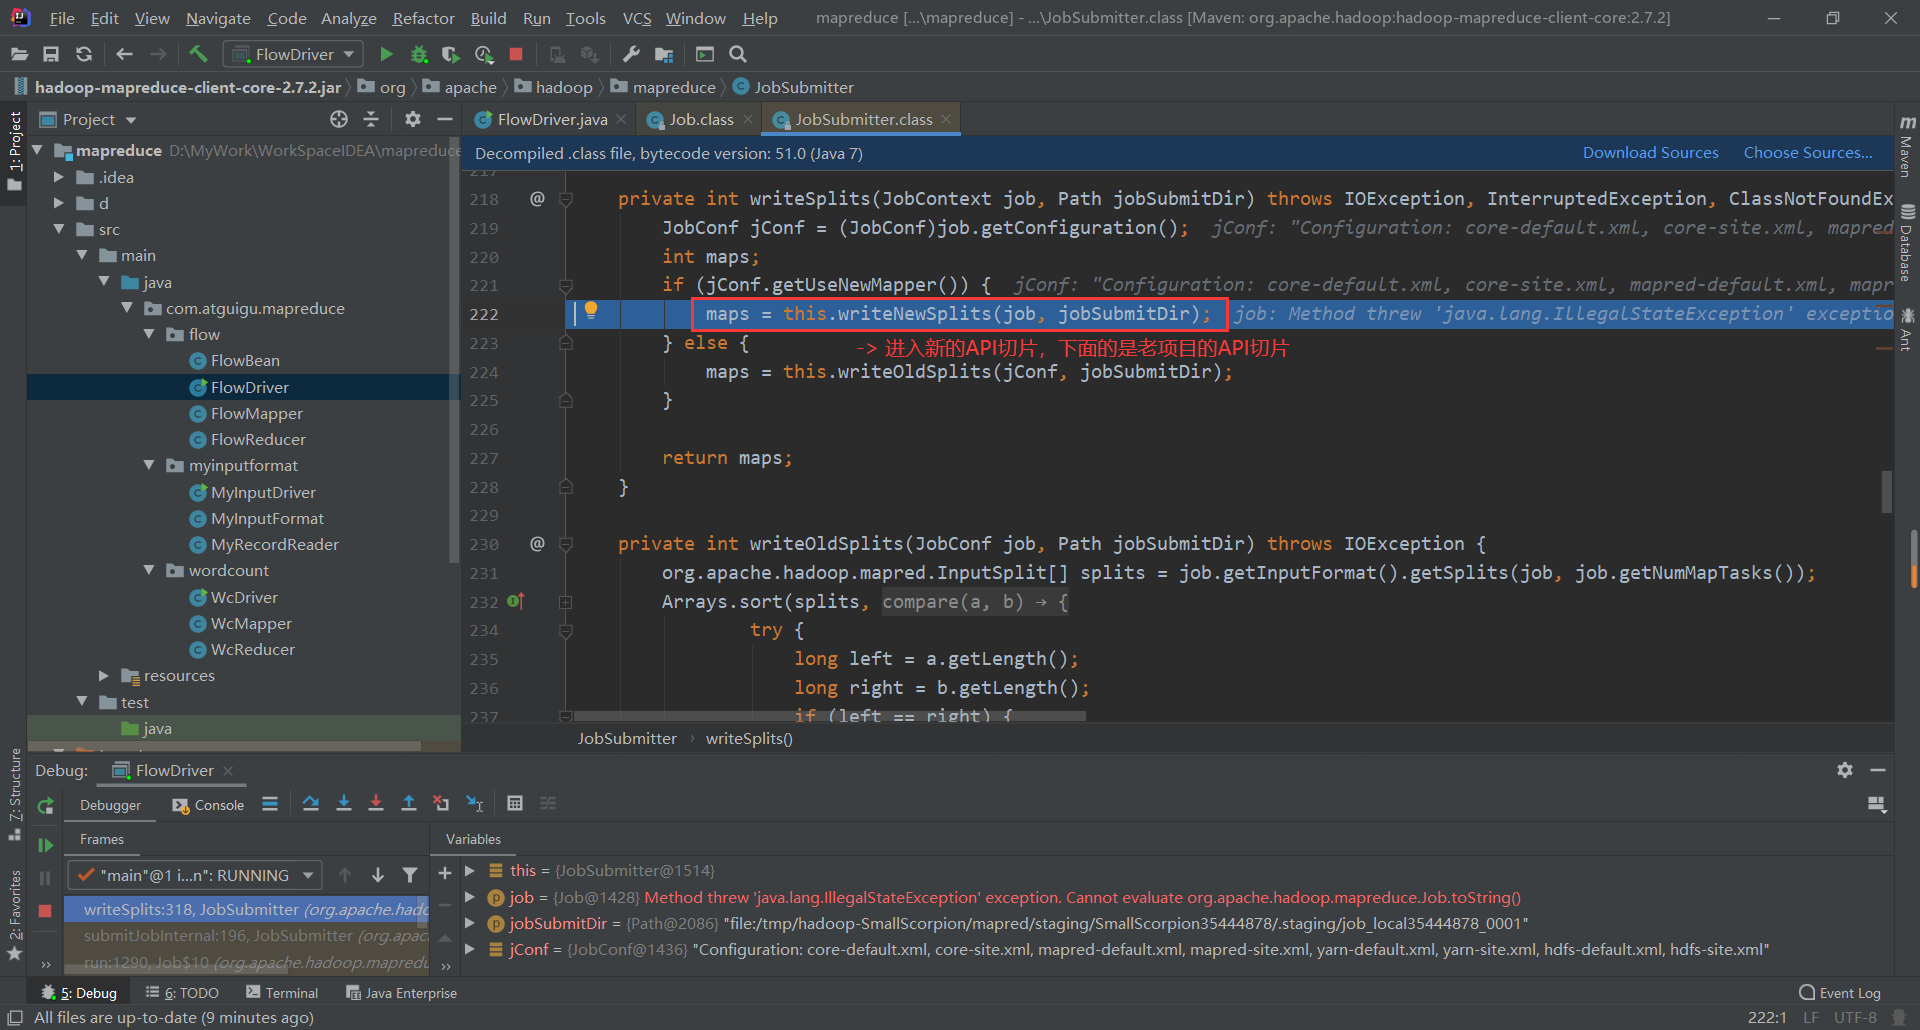1920x1030 pixels.
Task: Open the 6: TODO tool window
Action: [182, 993]
